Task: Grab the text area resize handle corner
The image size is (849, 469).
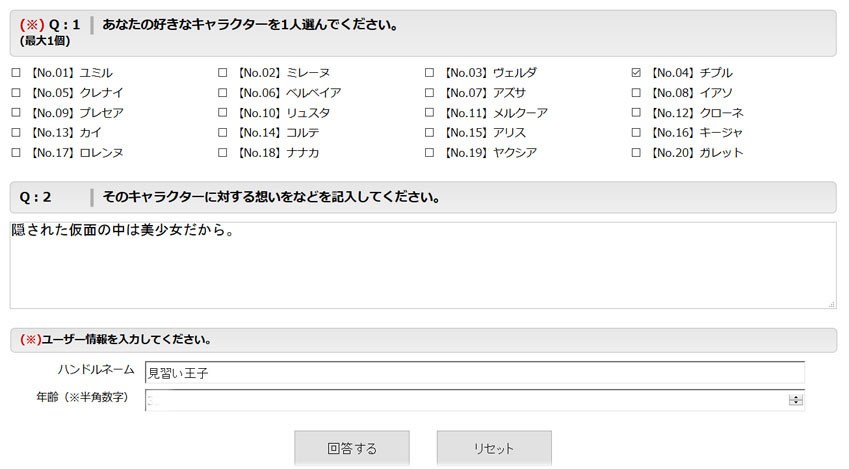Action: [x=832, y=304]
